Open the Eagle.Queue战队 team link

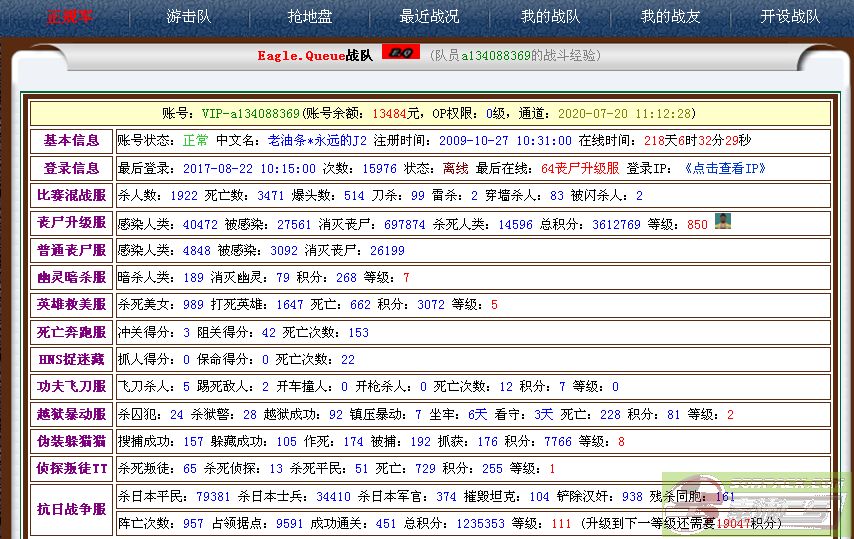coord(314,56)
